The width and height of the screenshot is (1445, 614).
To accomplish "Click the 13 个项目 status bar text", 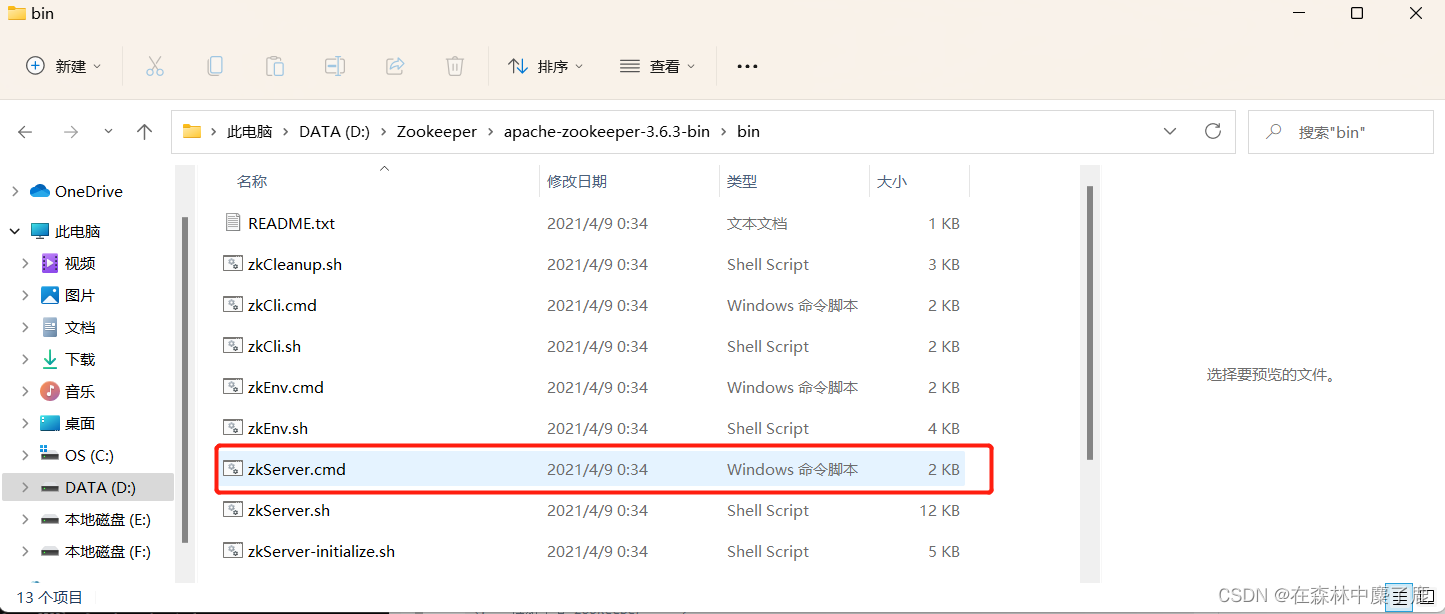I will point(50,597).
